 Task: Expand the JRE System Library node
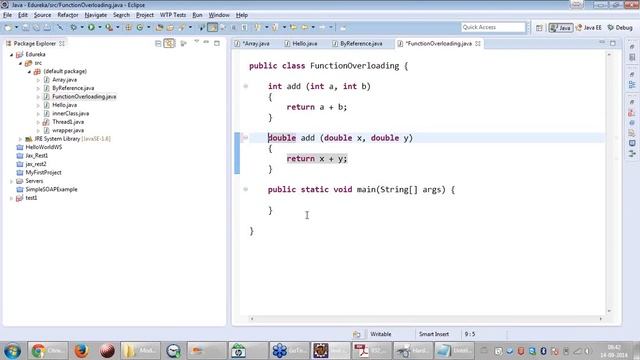[x=20, y=139]
